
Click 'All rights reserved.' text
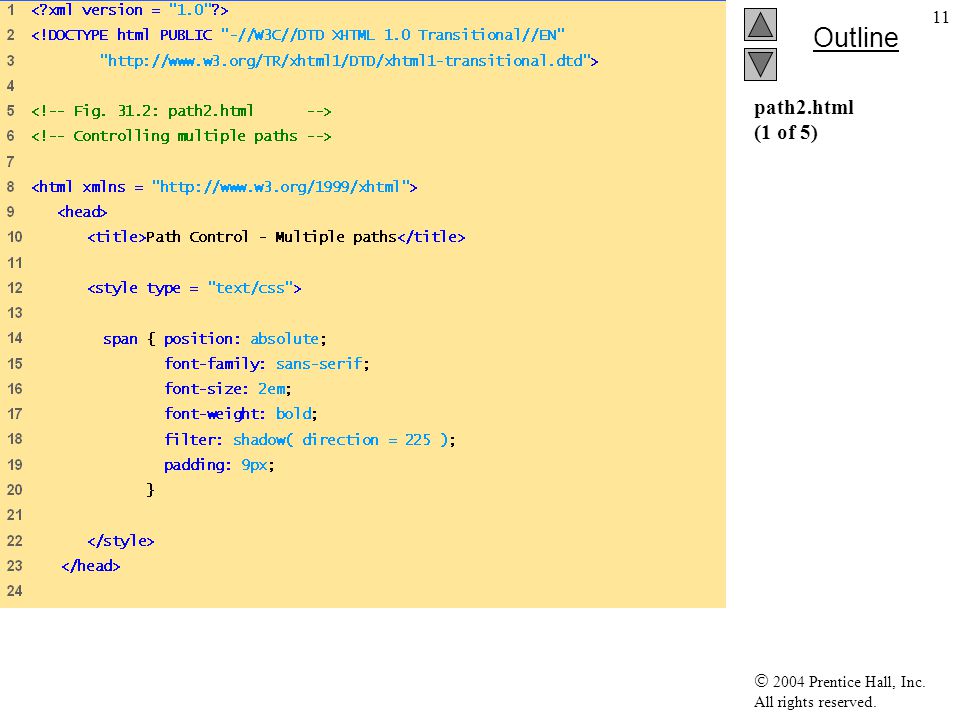tap(815, 702)
